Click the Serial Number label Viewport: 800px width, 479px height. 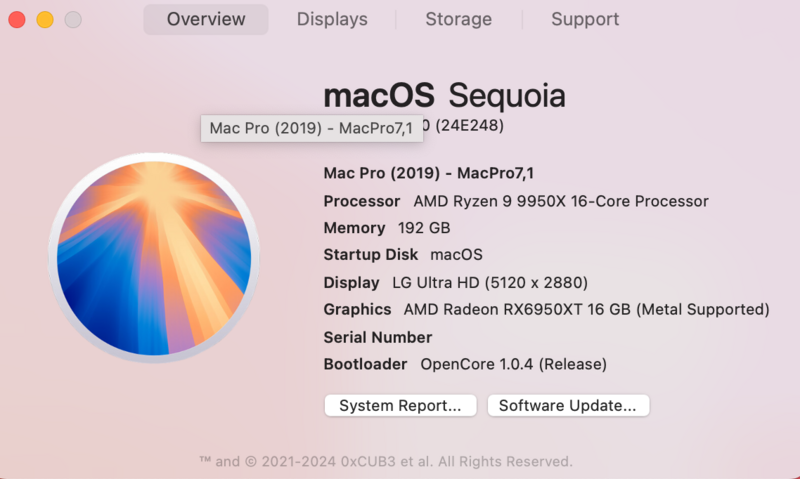click(378, 337)
